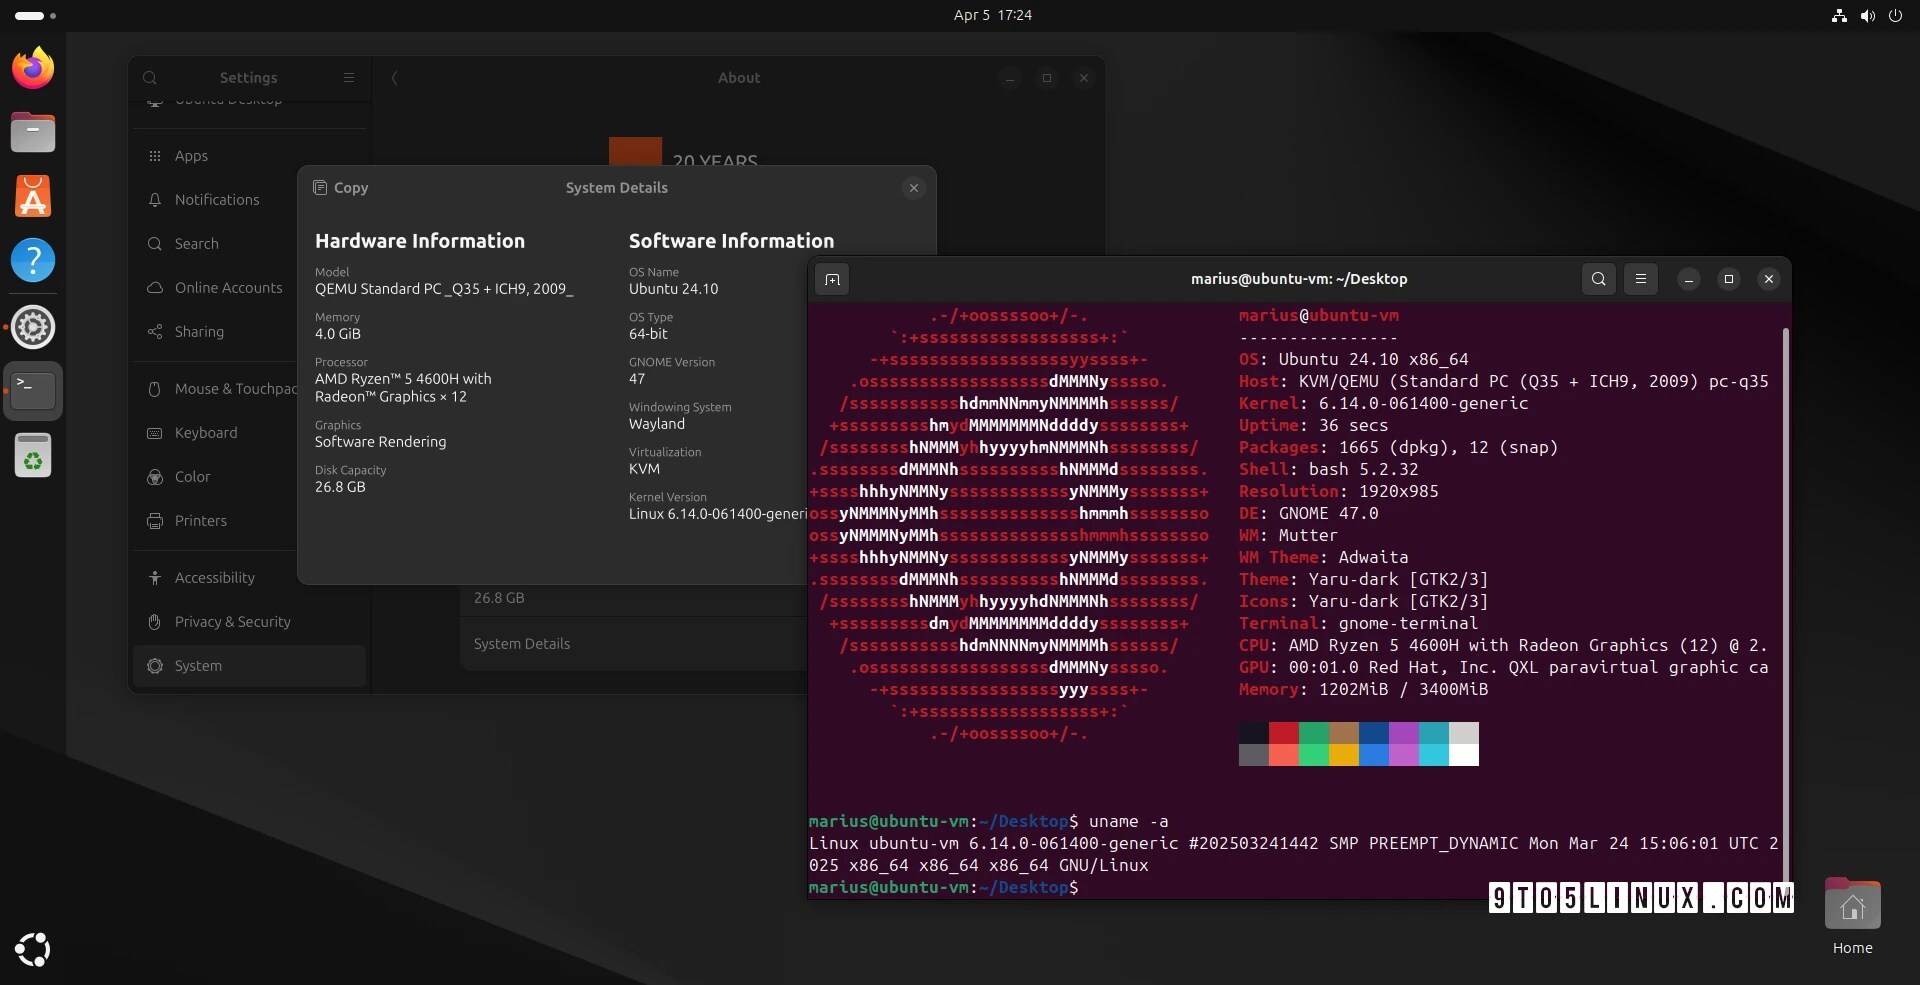Open Ubuntu App Center from dock
Image resolution: width=1920 pixels, height=985 pixels.
pos(33,196)
